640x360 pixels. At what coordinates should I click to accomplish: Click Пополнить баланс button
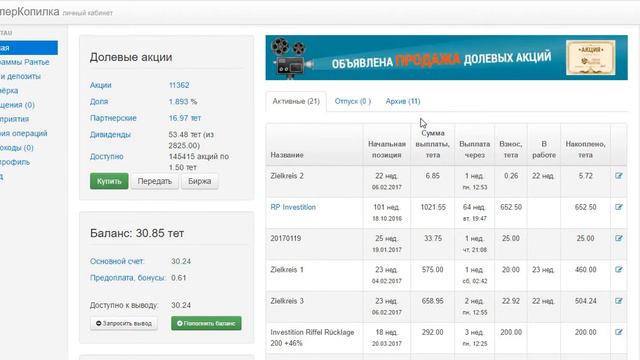pyautogui.click(x=206, y=323)
